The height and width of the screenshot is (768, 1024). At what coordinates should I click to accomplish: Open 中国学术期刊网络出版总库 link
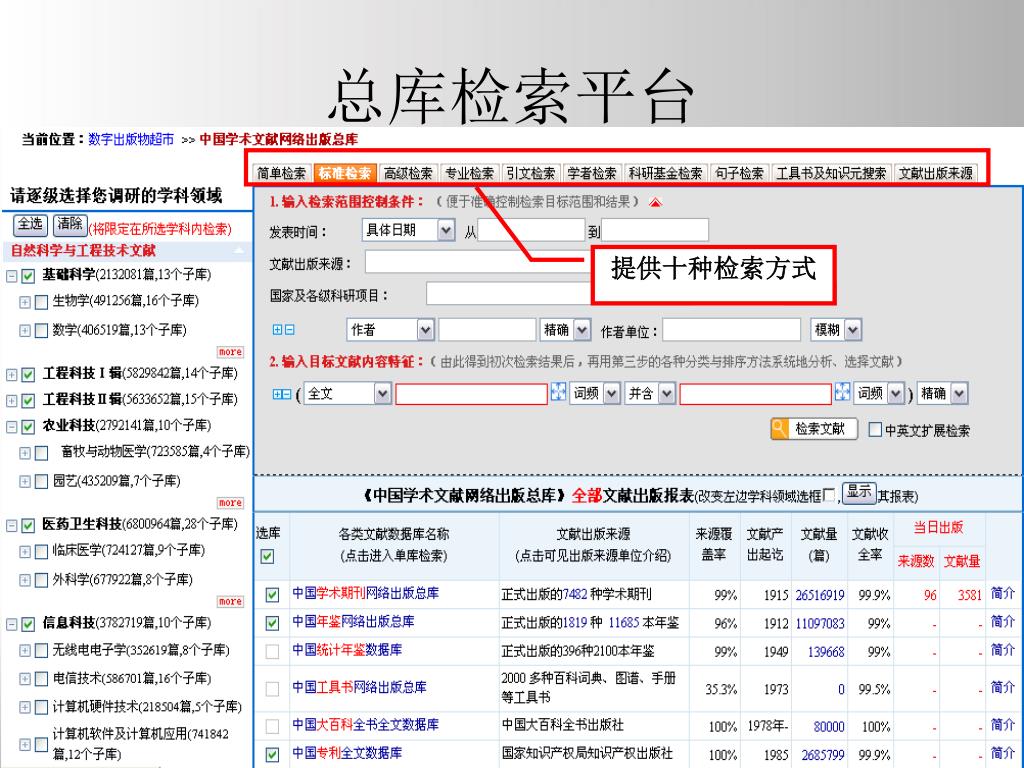coord(366,593)
